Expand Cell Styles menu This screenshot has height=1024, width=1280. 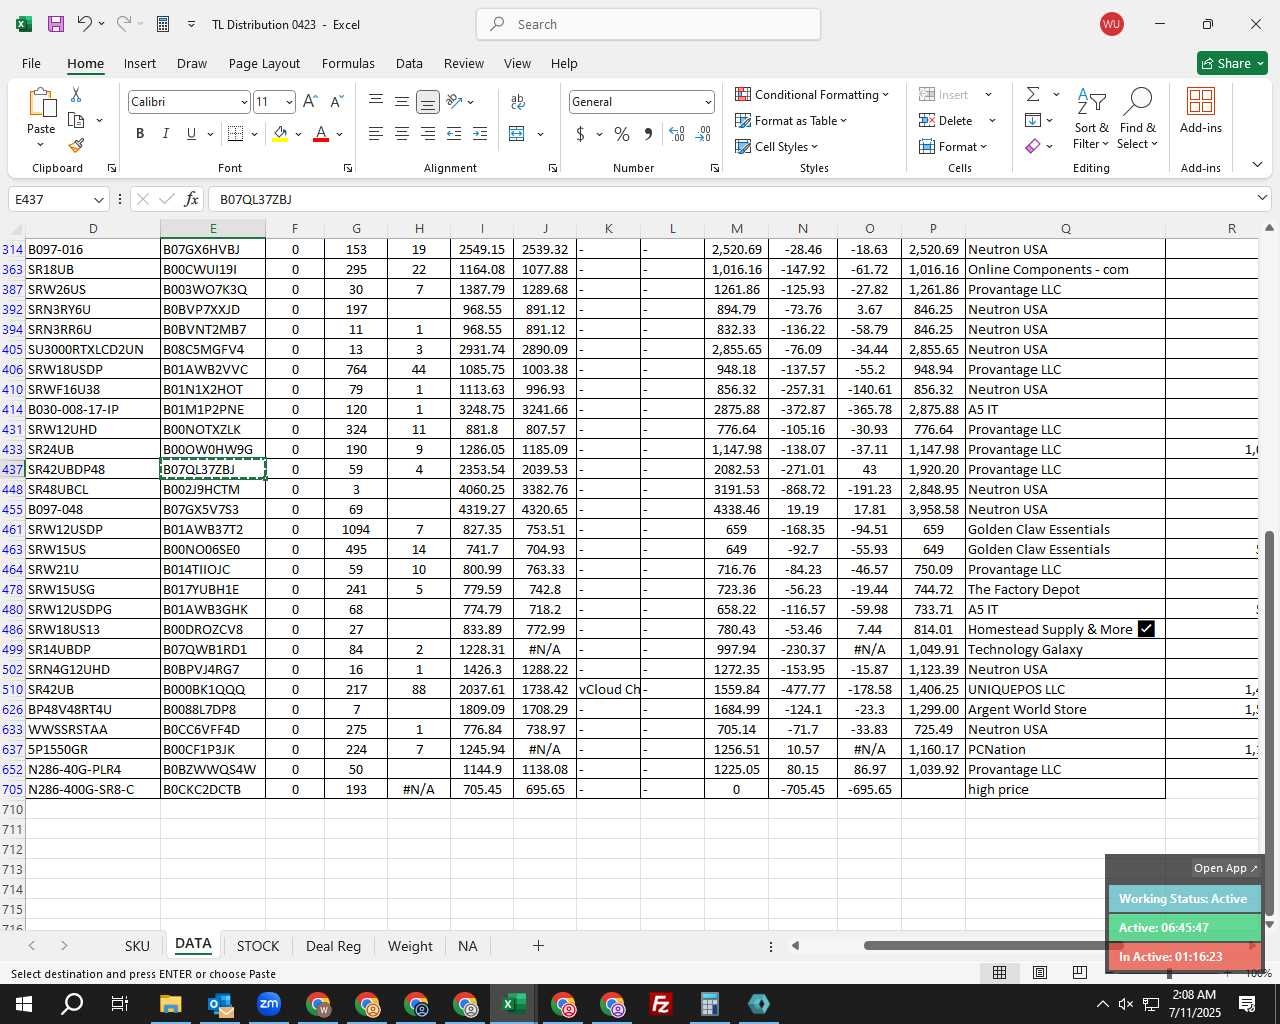[777, 146]
